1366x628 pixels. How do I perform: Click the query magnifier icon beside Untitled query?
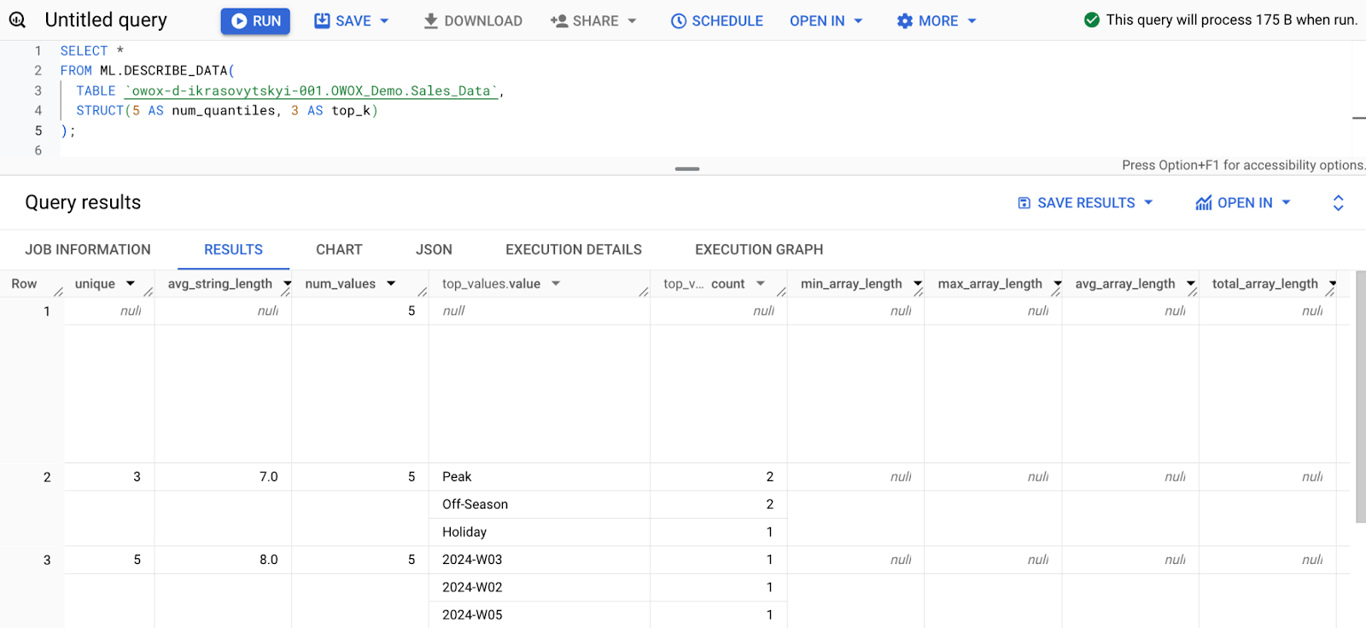17,20
